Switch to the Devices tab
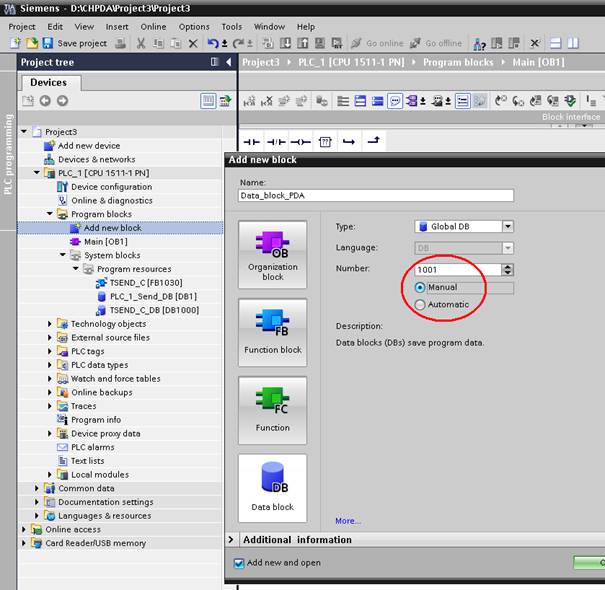Viewport: 605px width, 590px height. tap(48, 83)
